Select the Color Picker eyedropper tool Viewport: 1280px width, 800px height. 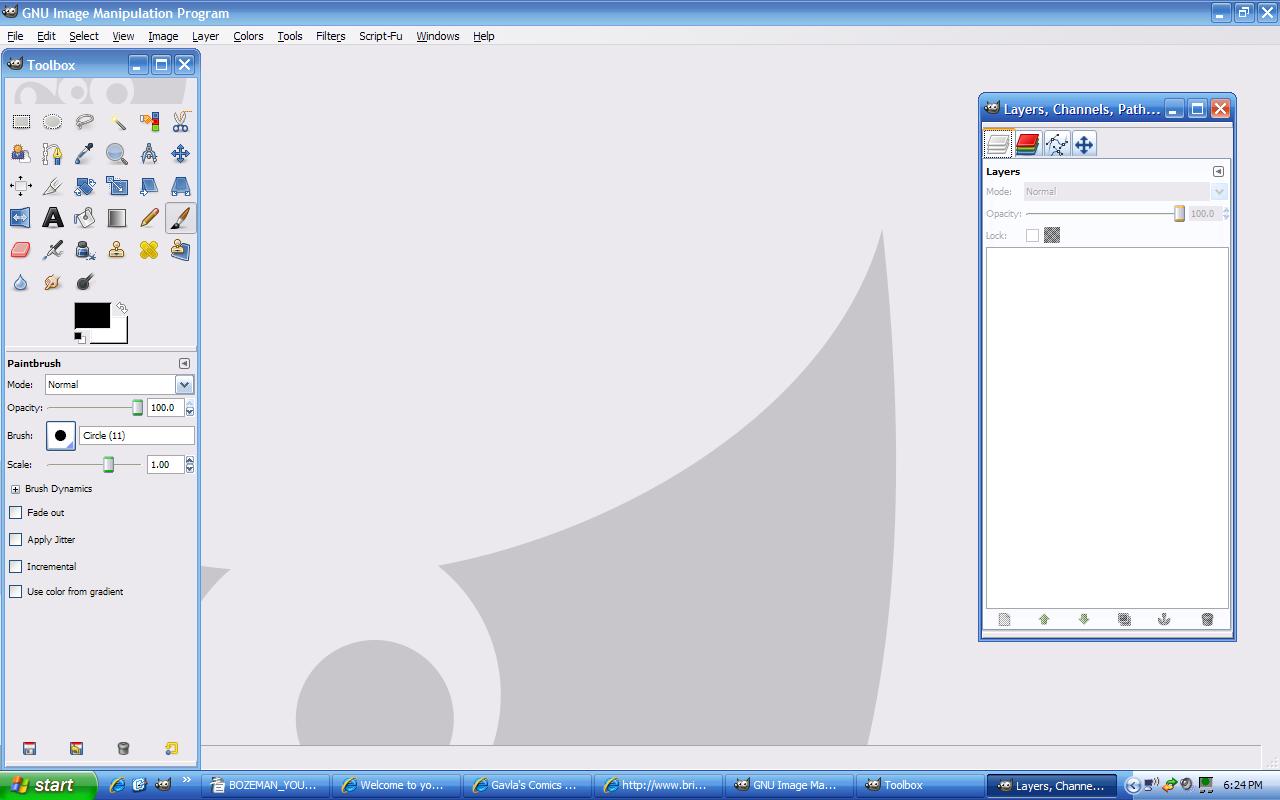pyautogui.click(x=85, y=154)
